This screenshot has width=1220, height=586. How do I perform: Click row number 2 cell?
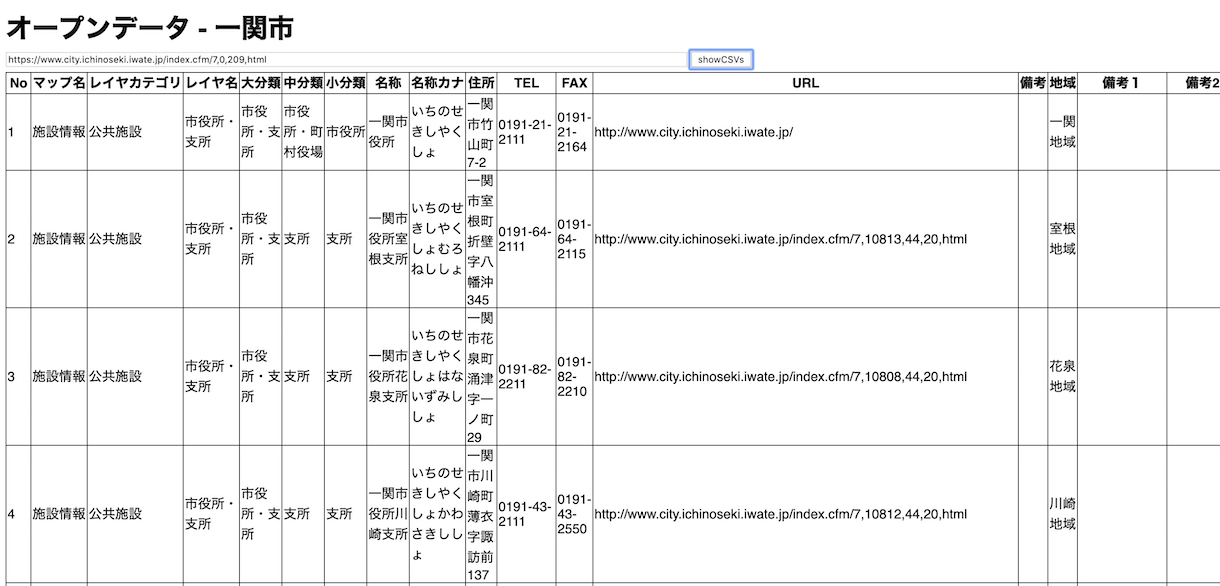(18, 239)
